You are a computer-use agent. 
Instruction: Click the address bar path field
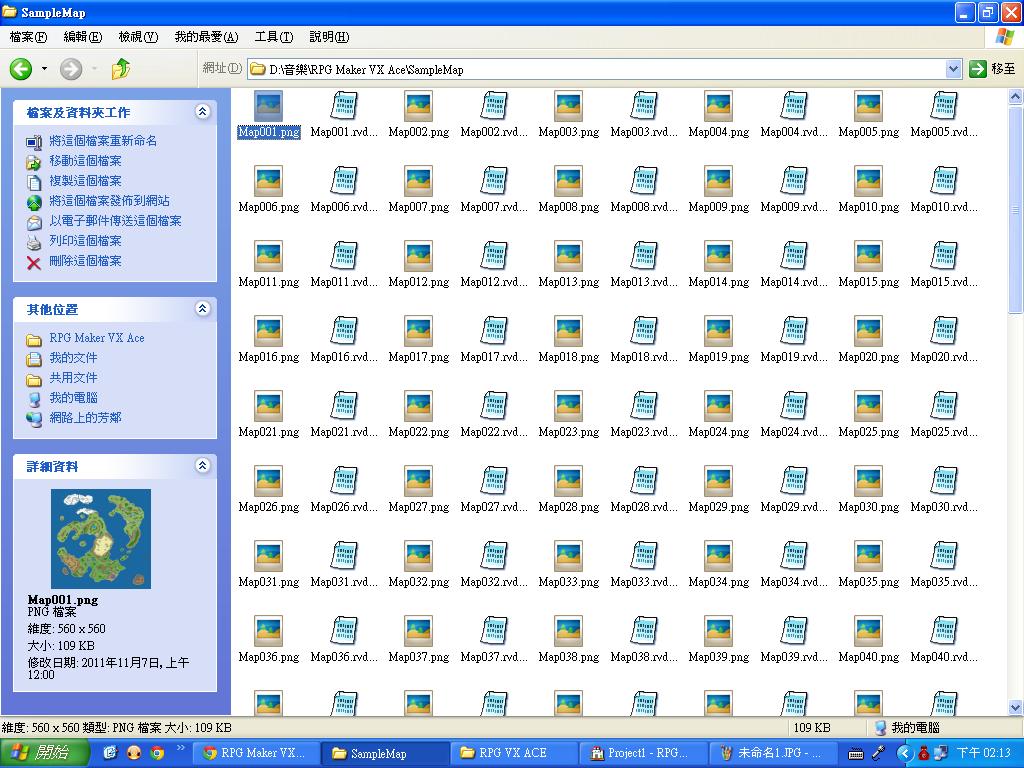(x=597, y=69)
